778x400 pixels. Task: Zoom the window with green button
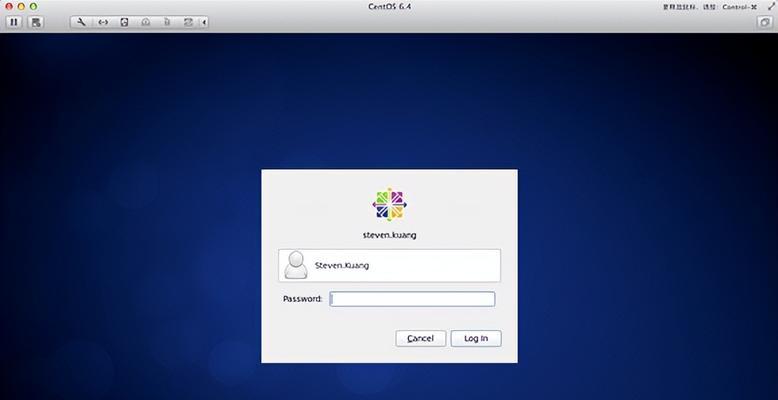(x=33, y=6)
